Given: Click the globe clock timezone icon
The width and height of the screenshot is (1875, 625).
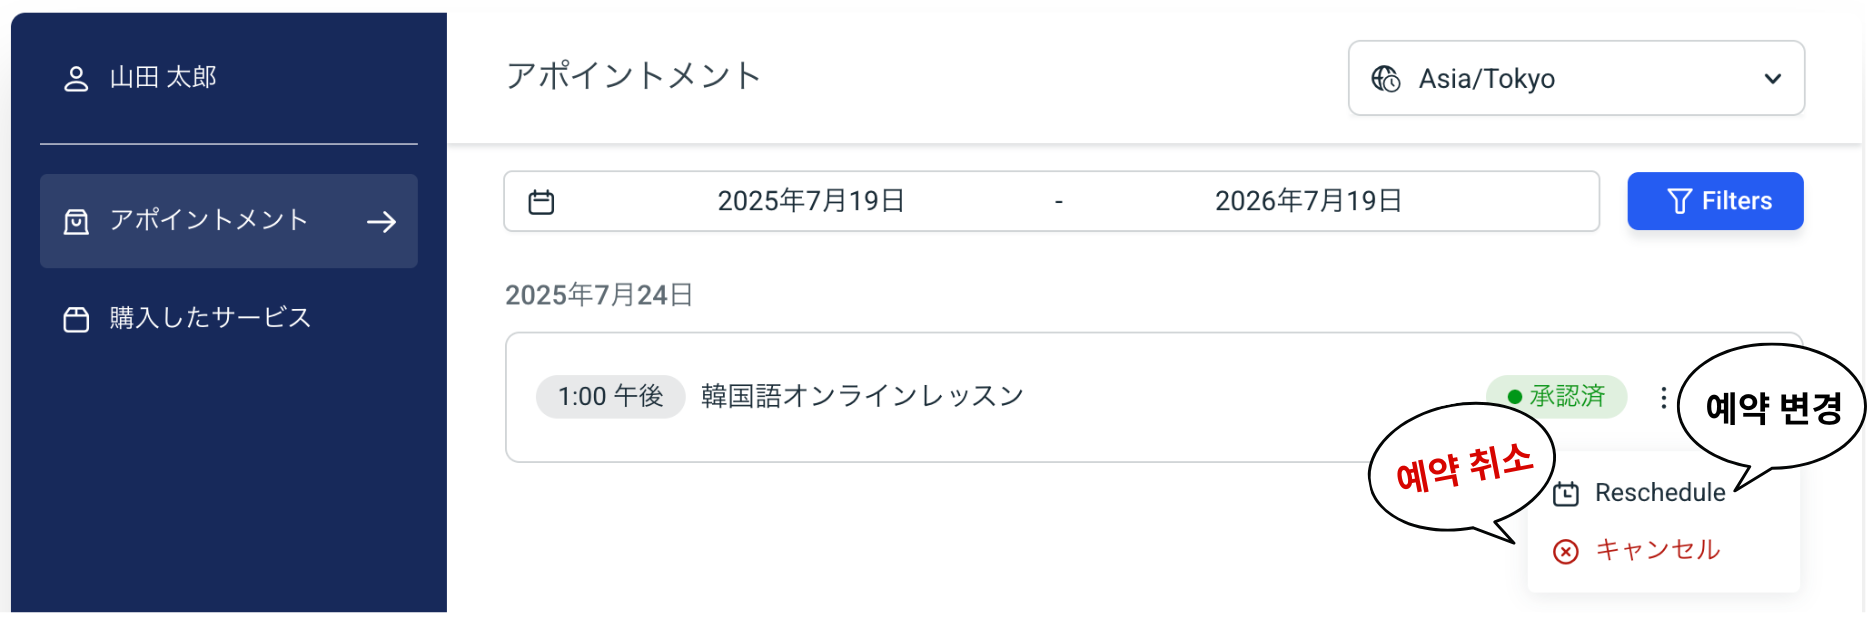Looking at the screenshot, I should pyautogui.click(x=1385, y=79).
